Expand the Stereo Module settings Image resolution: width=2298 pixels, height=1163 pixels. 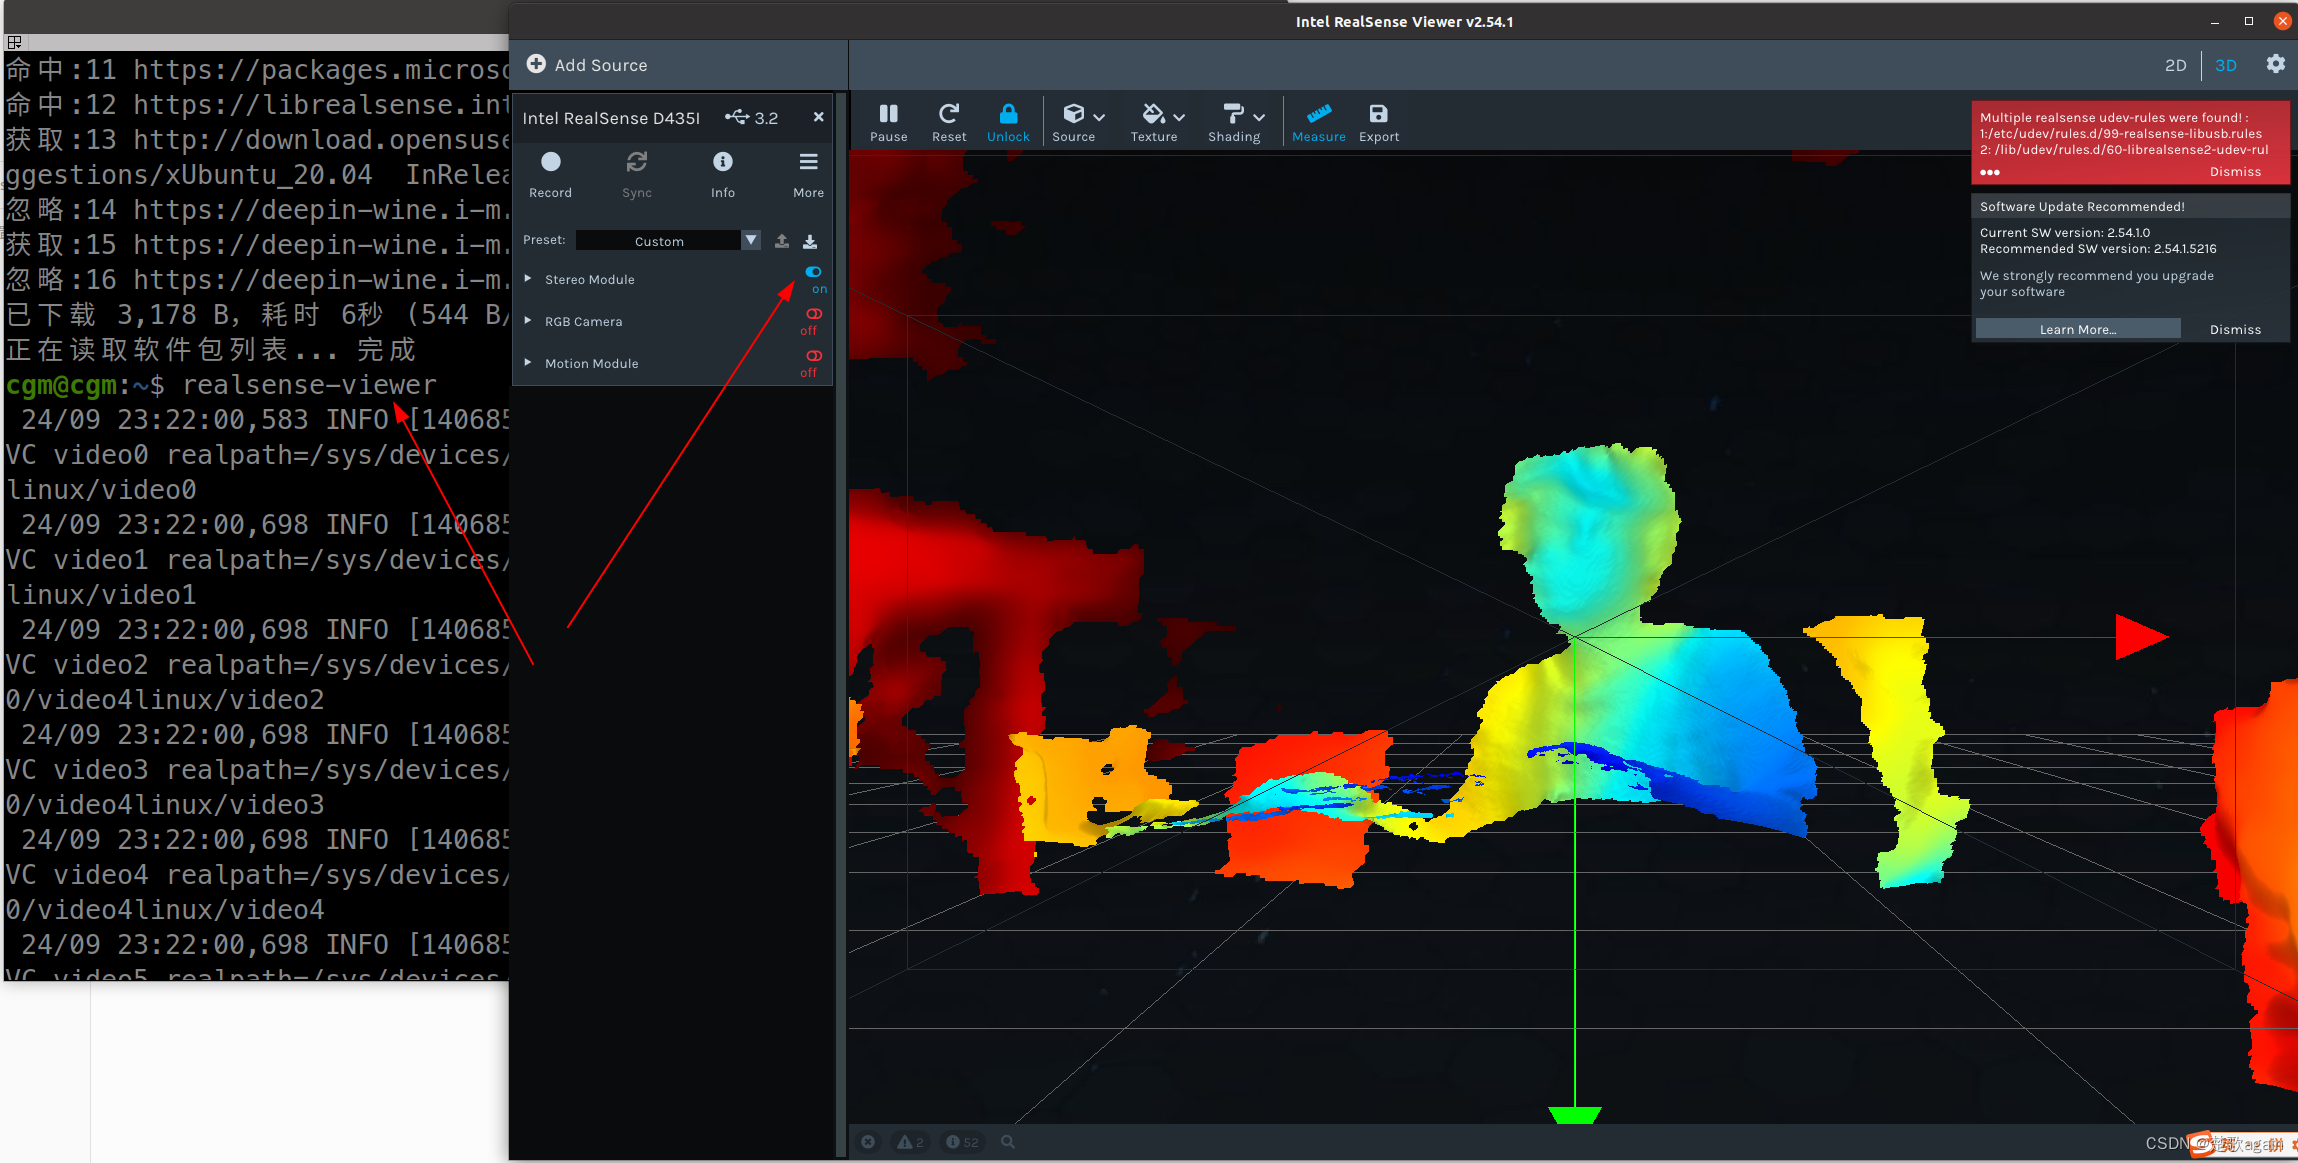pos(528,279)
